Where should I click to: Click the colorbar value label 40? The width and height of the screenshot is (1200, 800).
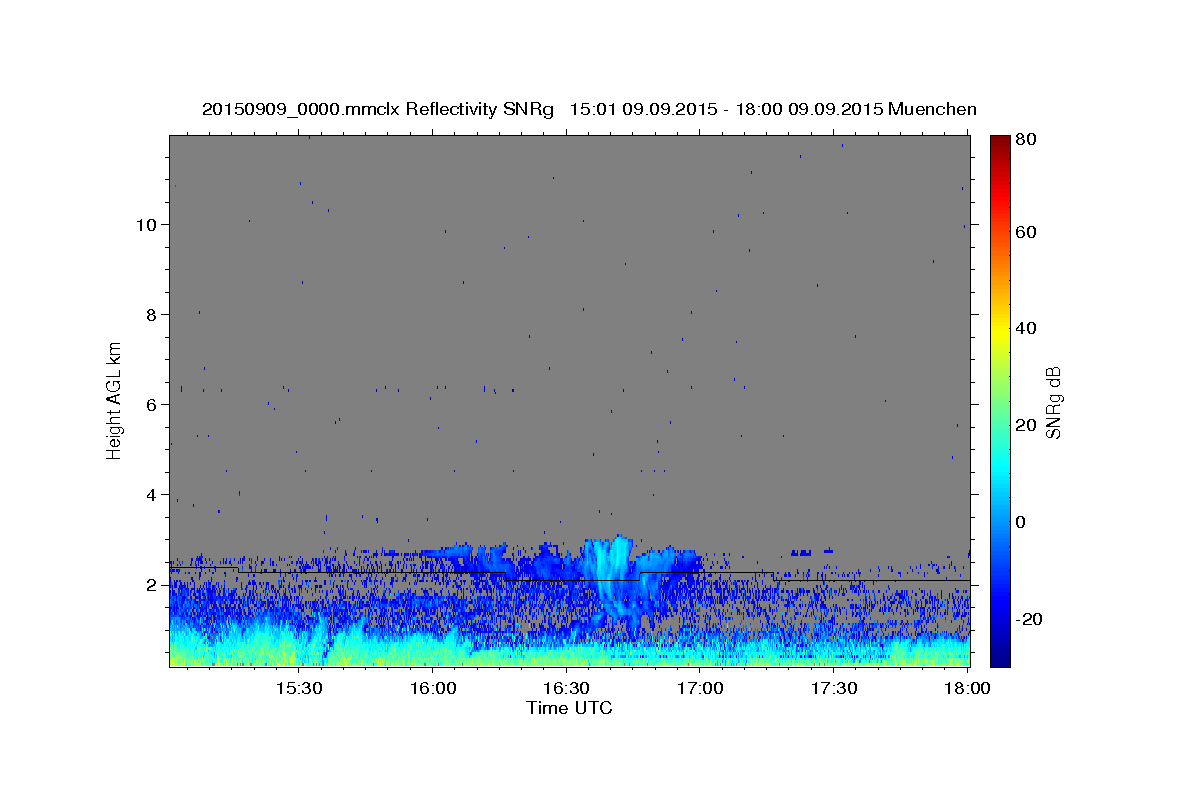(1028, 328)
